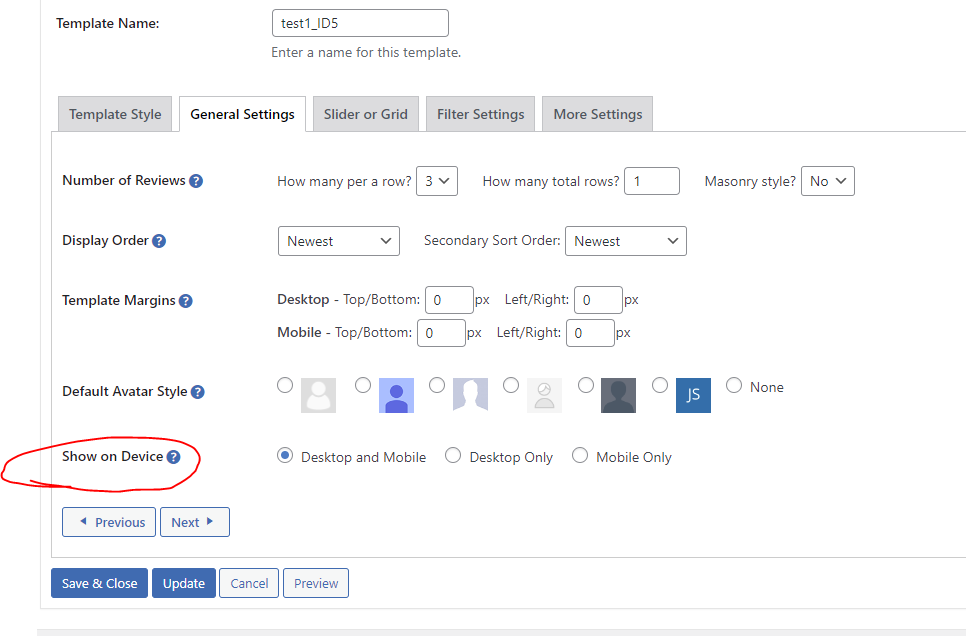The height and width of the screenshot is (636, 966).
Task: Select the dark silhouette avatar image
Action: [x=619, y=395]
